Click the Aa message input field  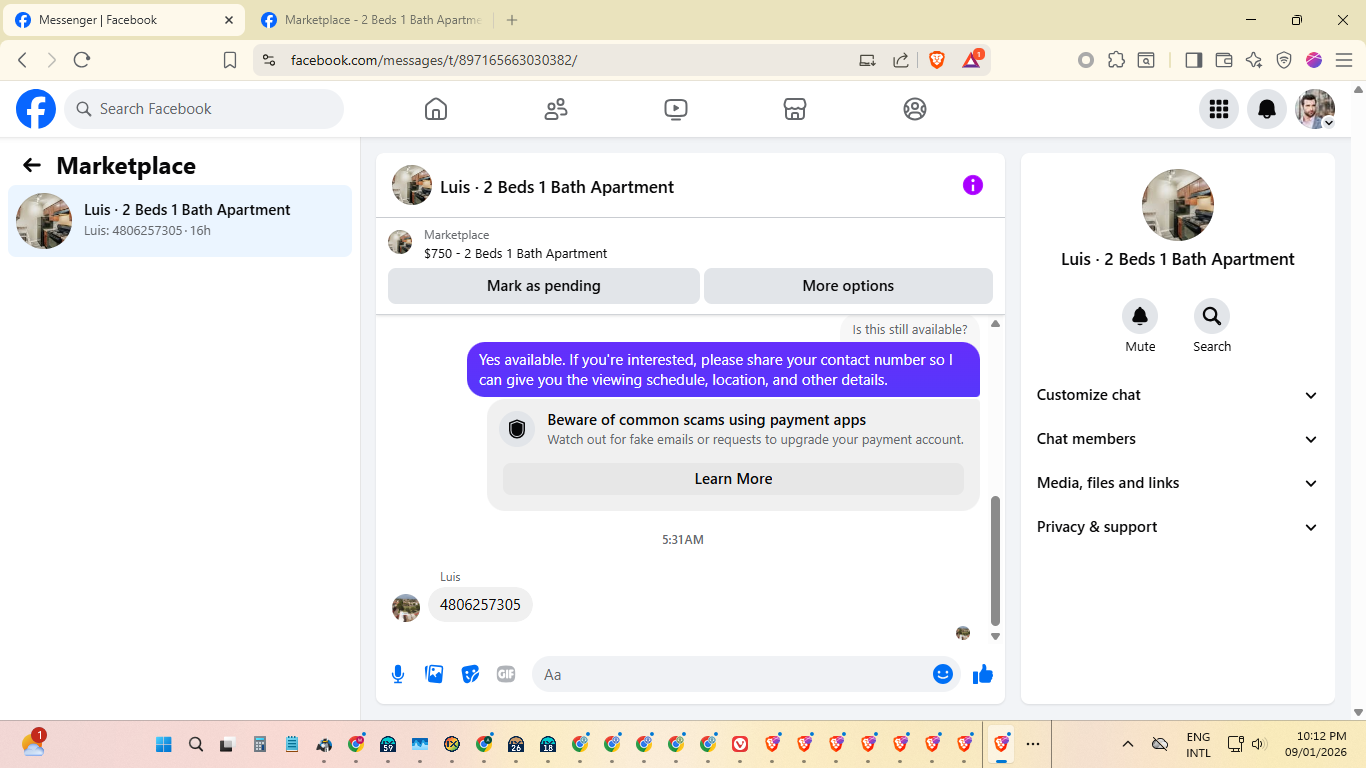coord(730,674)
